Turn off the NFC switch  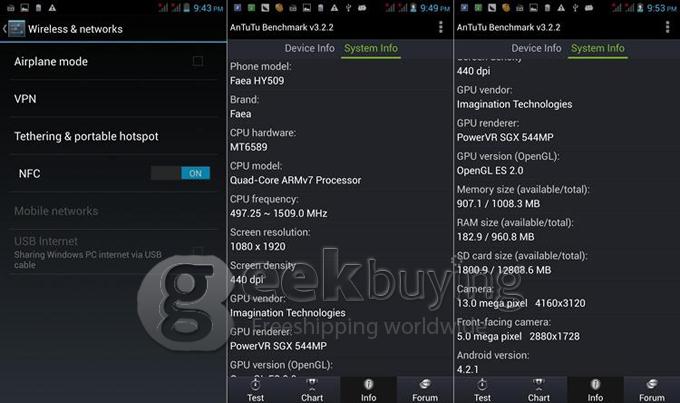[x=180, y=173]
